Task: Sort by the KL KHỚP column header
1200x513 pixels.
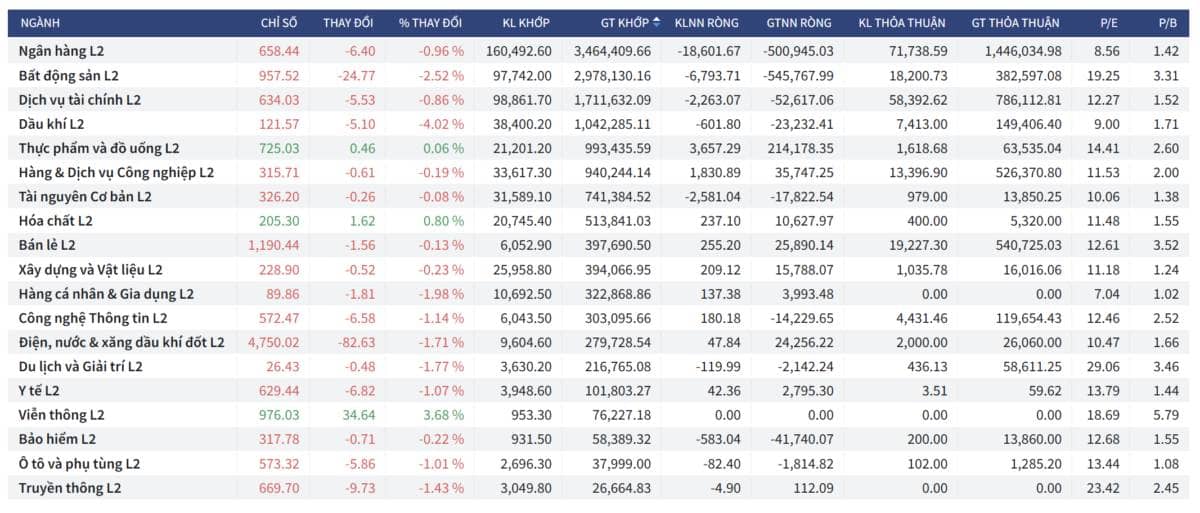Action: (527, 22)
